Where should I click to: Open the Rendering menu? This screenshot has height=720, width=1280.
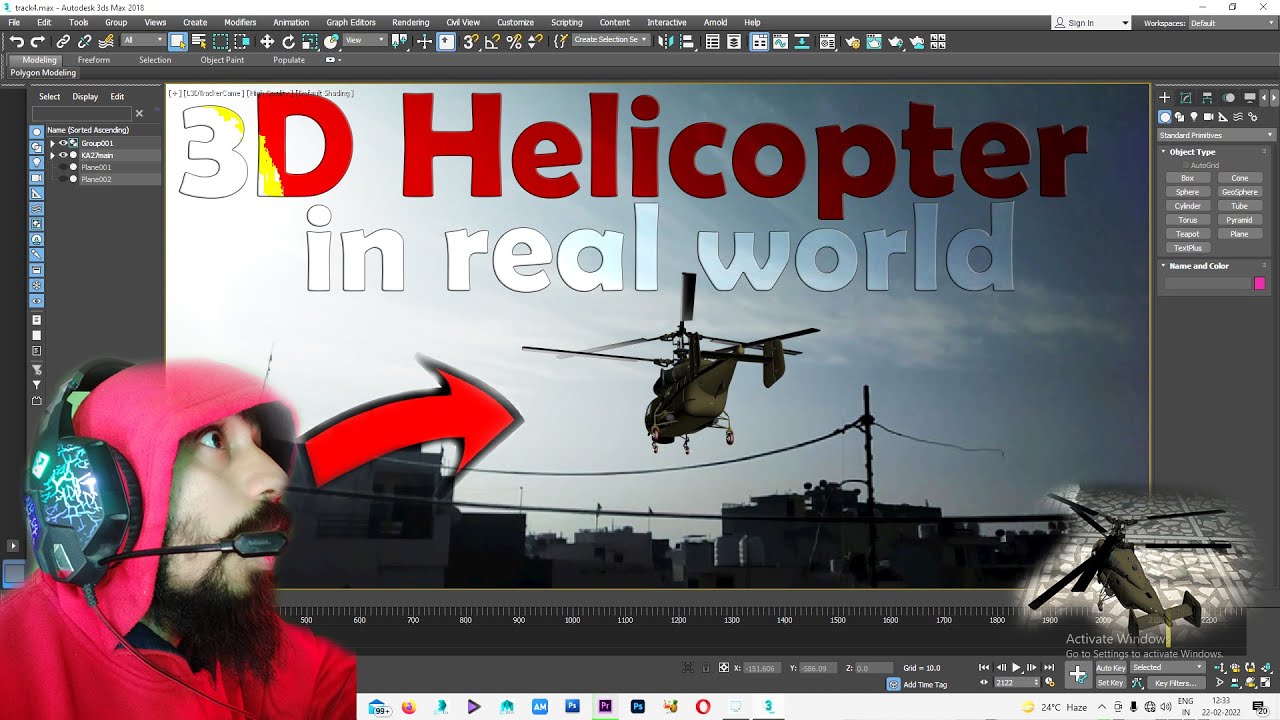coord(410,22)
